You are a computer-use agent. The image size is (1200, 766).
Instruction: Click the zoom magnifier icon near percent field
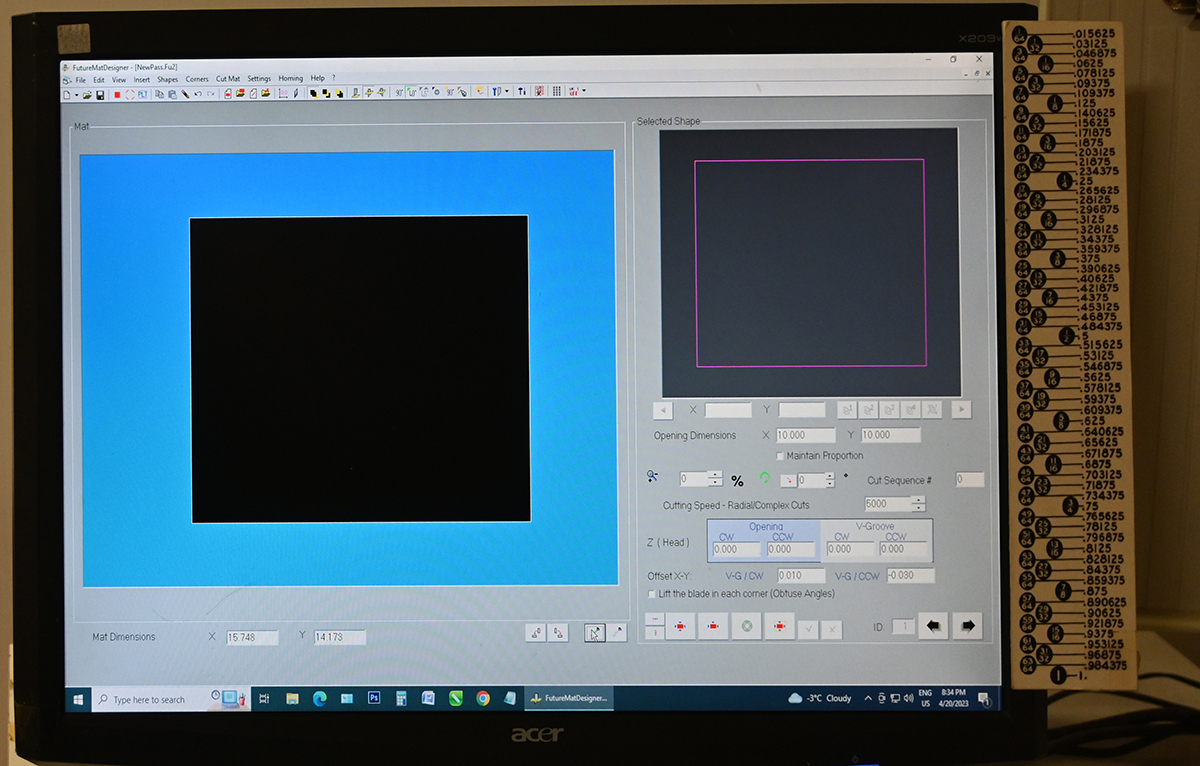coord(652,476)
